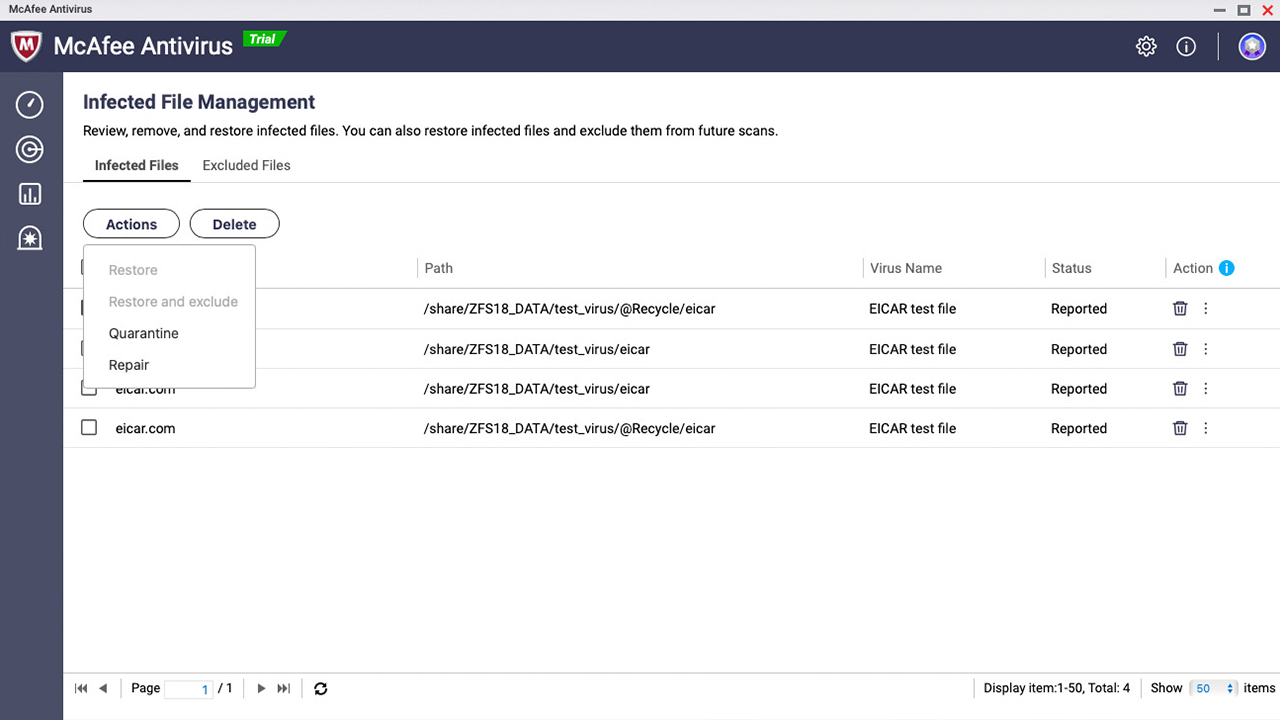Go to last page icon
The height and width of the screenshot is (720, 1280).
point(284,688)
